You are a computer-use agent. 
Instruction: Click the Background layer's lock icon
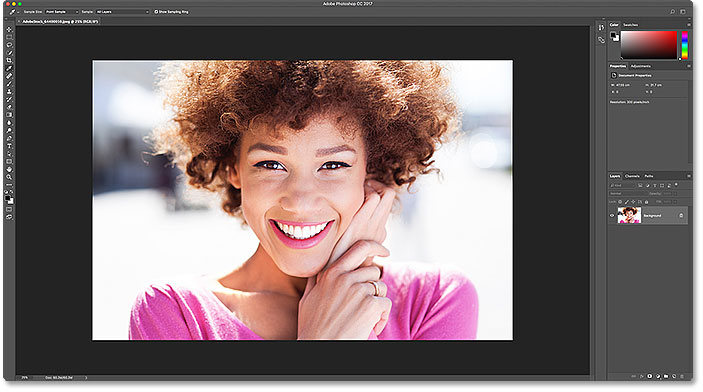pos(681,215)
